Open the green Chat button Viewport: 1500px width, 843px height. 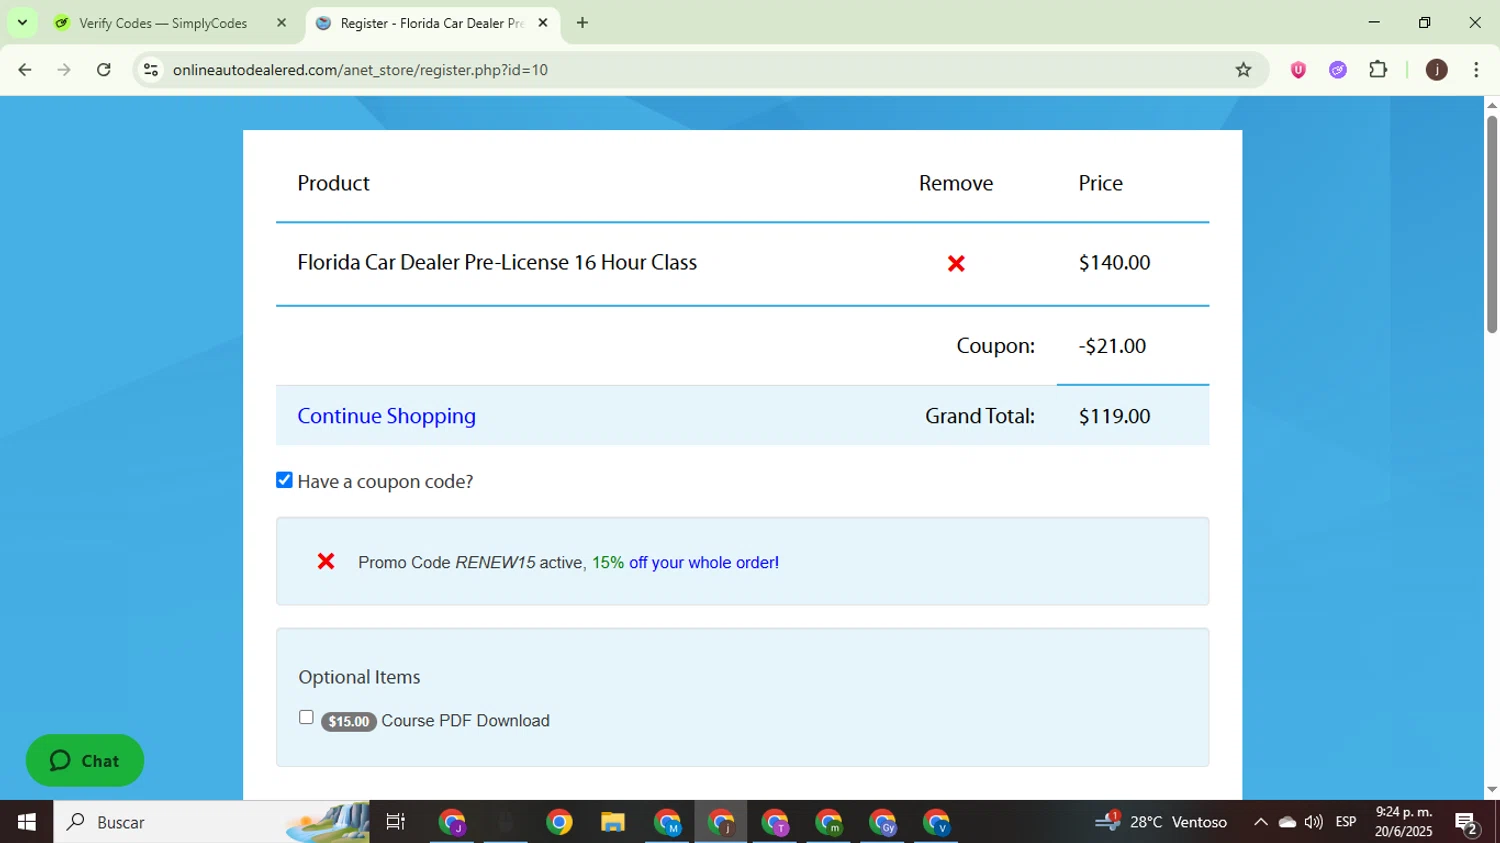click(85, 761)
